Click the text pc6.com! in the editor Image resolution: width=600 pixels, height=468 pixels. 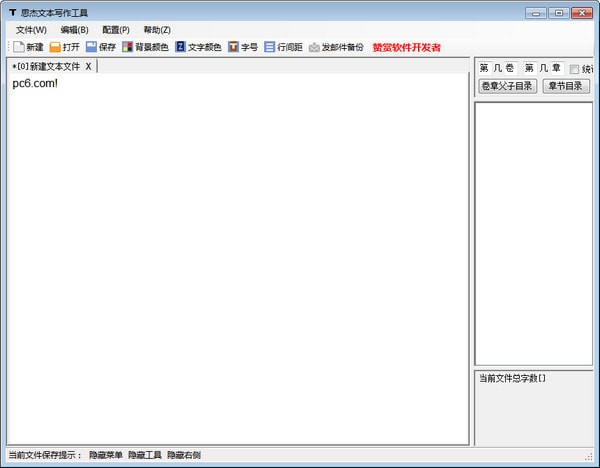[x=35, y=83]
